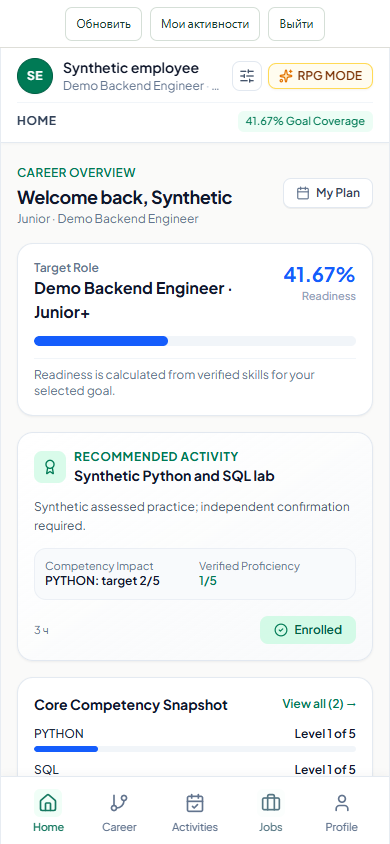Open the Profile tab
The width and height of the screenshot is (390, 844).
(x=342, y=811)
